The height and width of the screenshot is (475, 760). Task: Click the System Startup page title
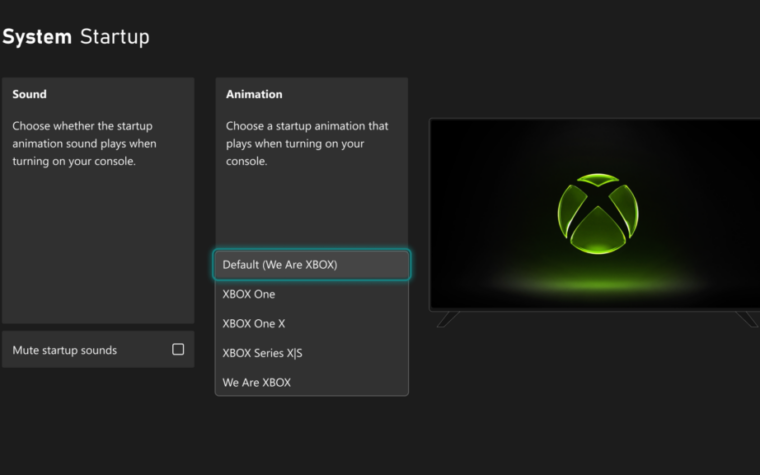click(x=76, y=37)
